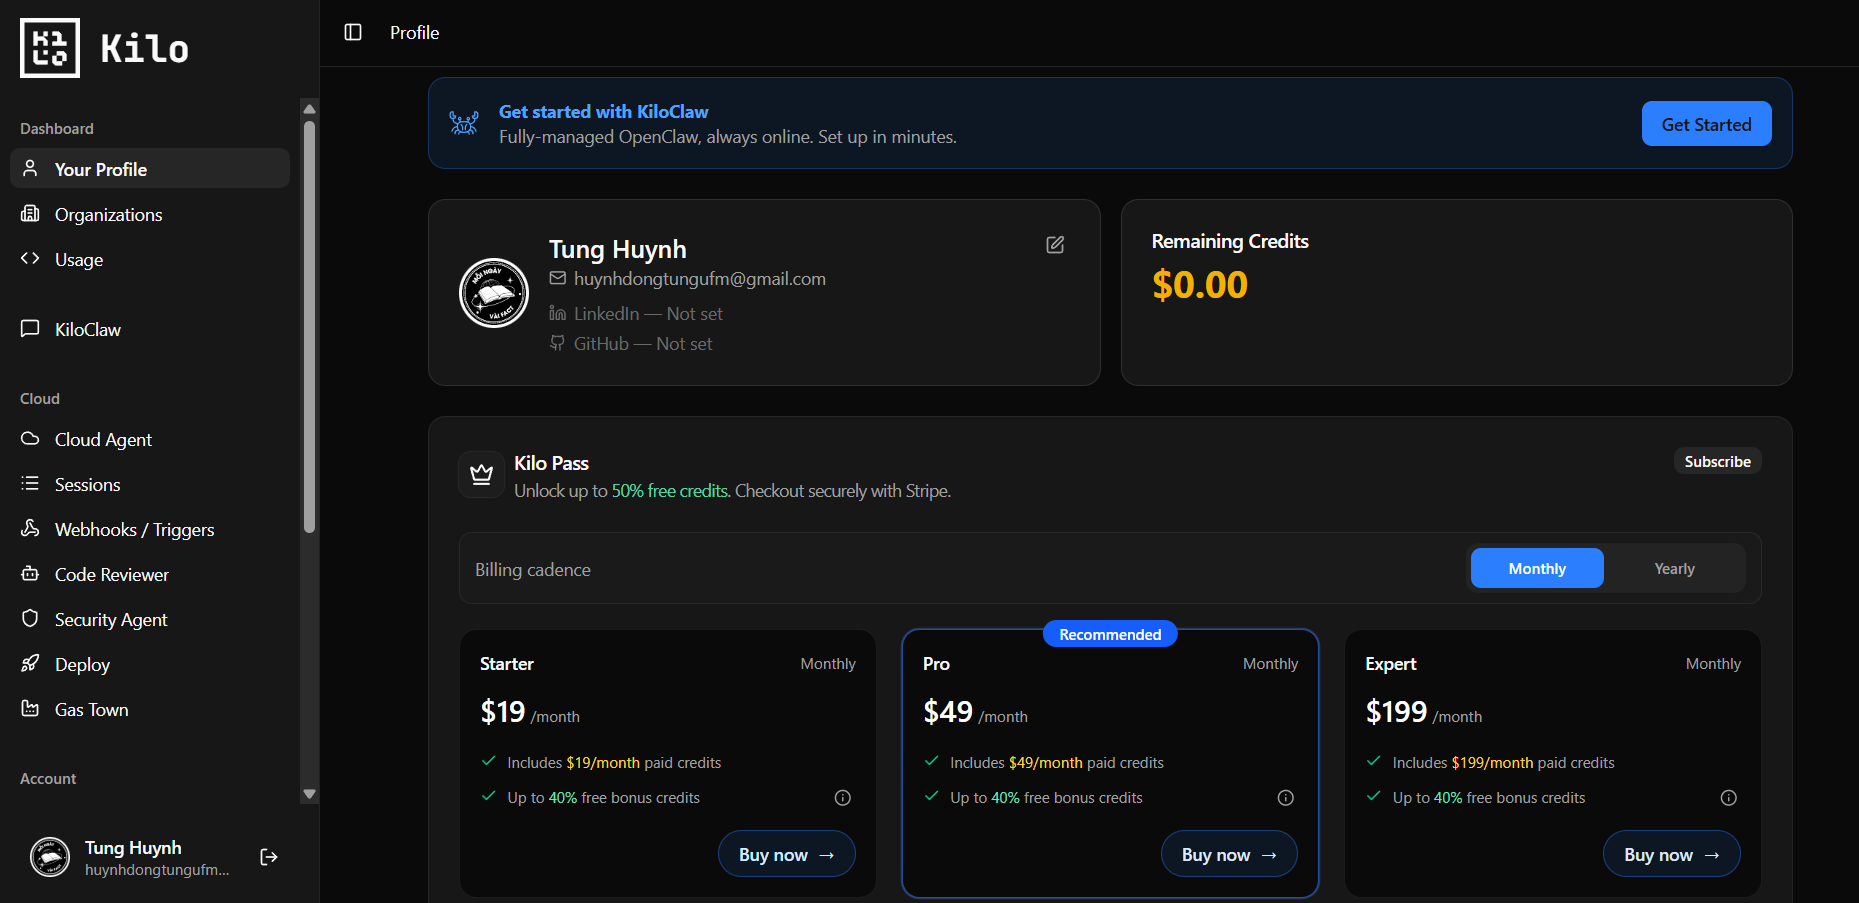Open Your Profile in sidebar
This screenshot has width=1859, height=903.
coord(150,168)
